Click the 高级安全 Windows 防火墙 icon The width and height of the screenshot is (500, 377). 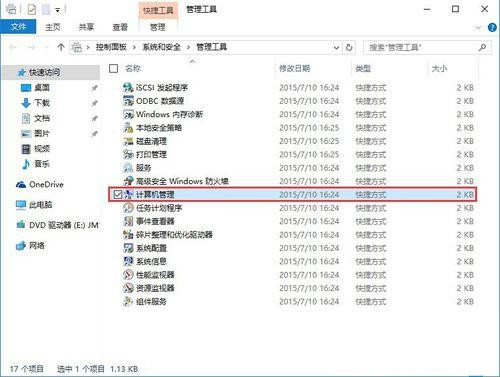[x=128, y=181]
